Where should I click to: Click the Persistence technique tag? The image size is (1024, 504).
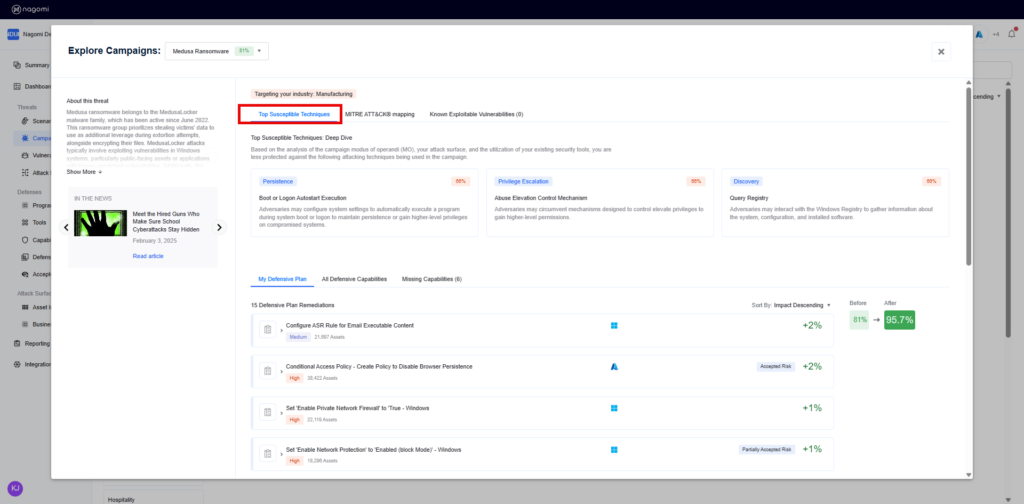click(x=278, y=181)
